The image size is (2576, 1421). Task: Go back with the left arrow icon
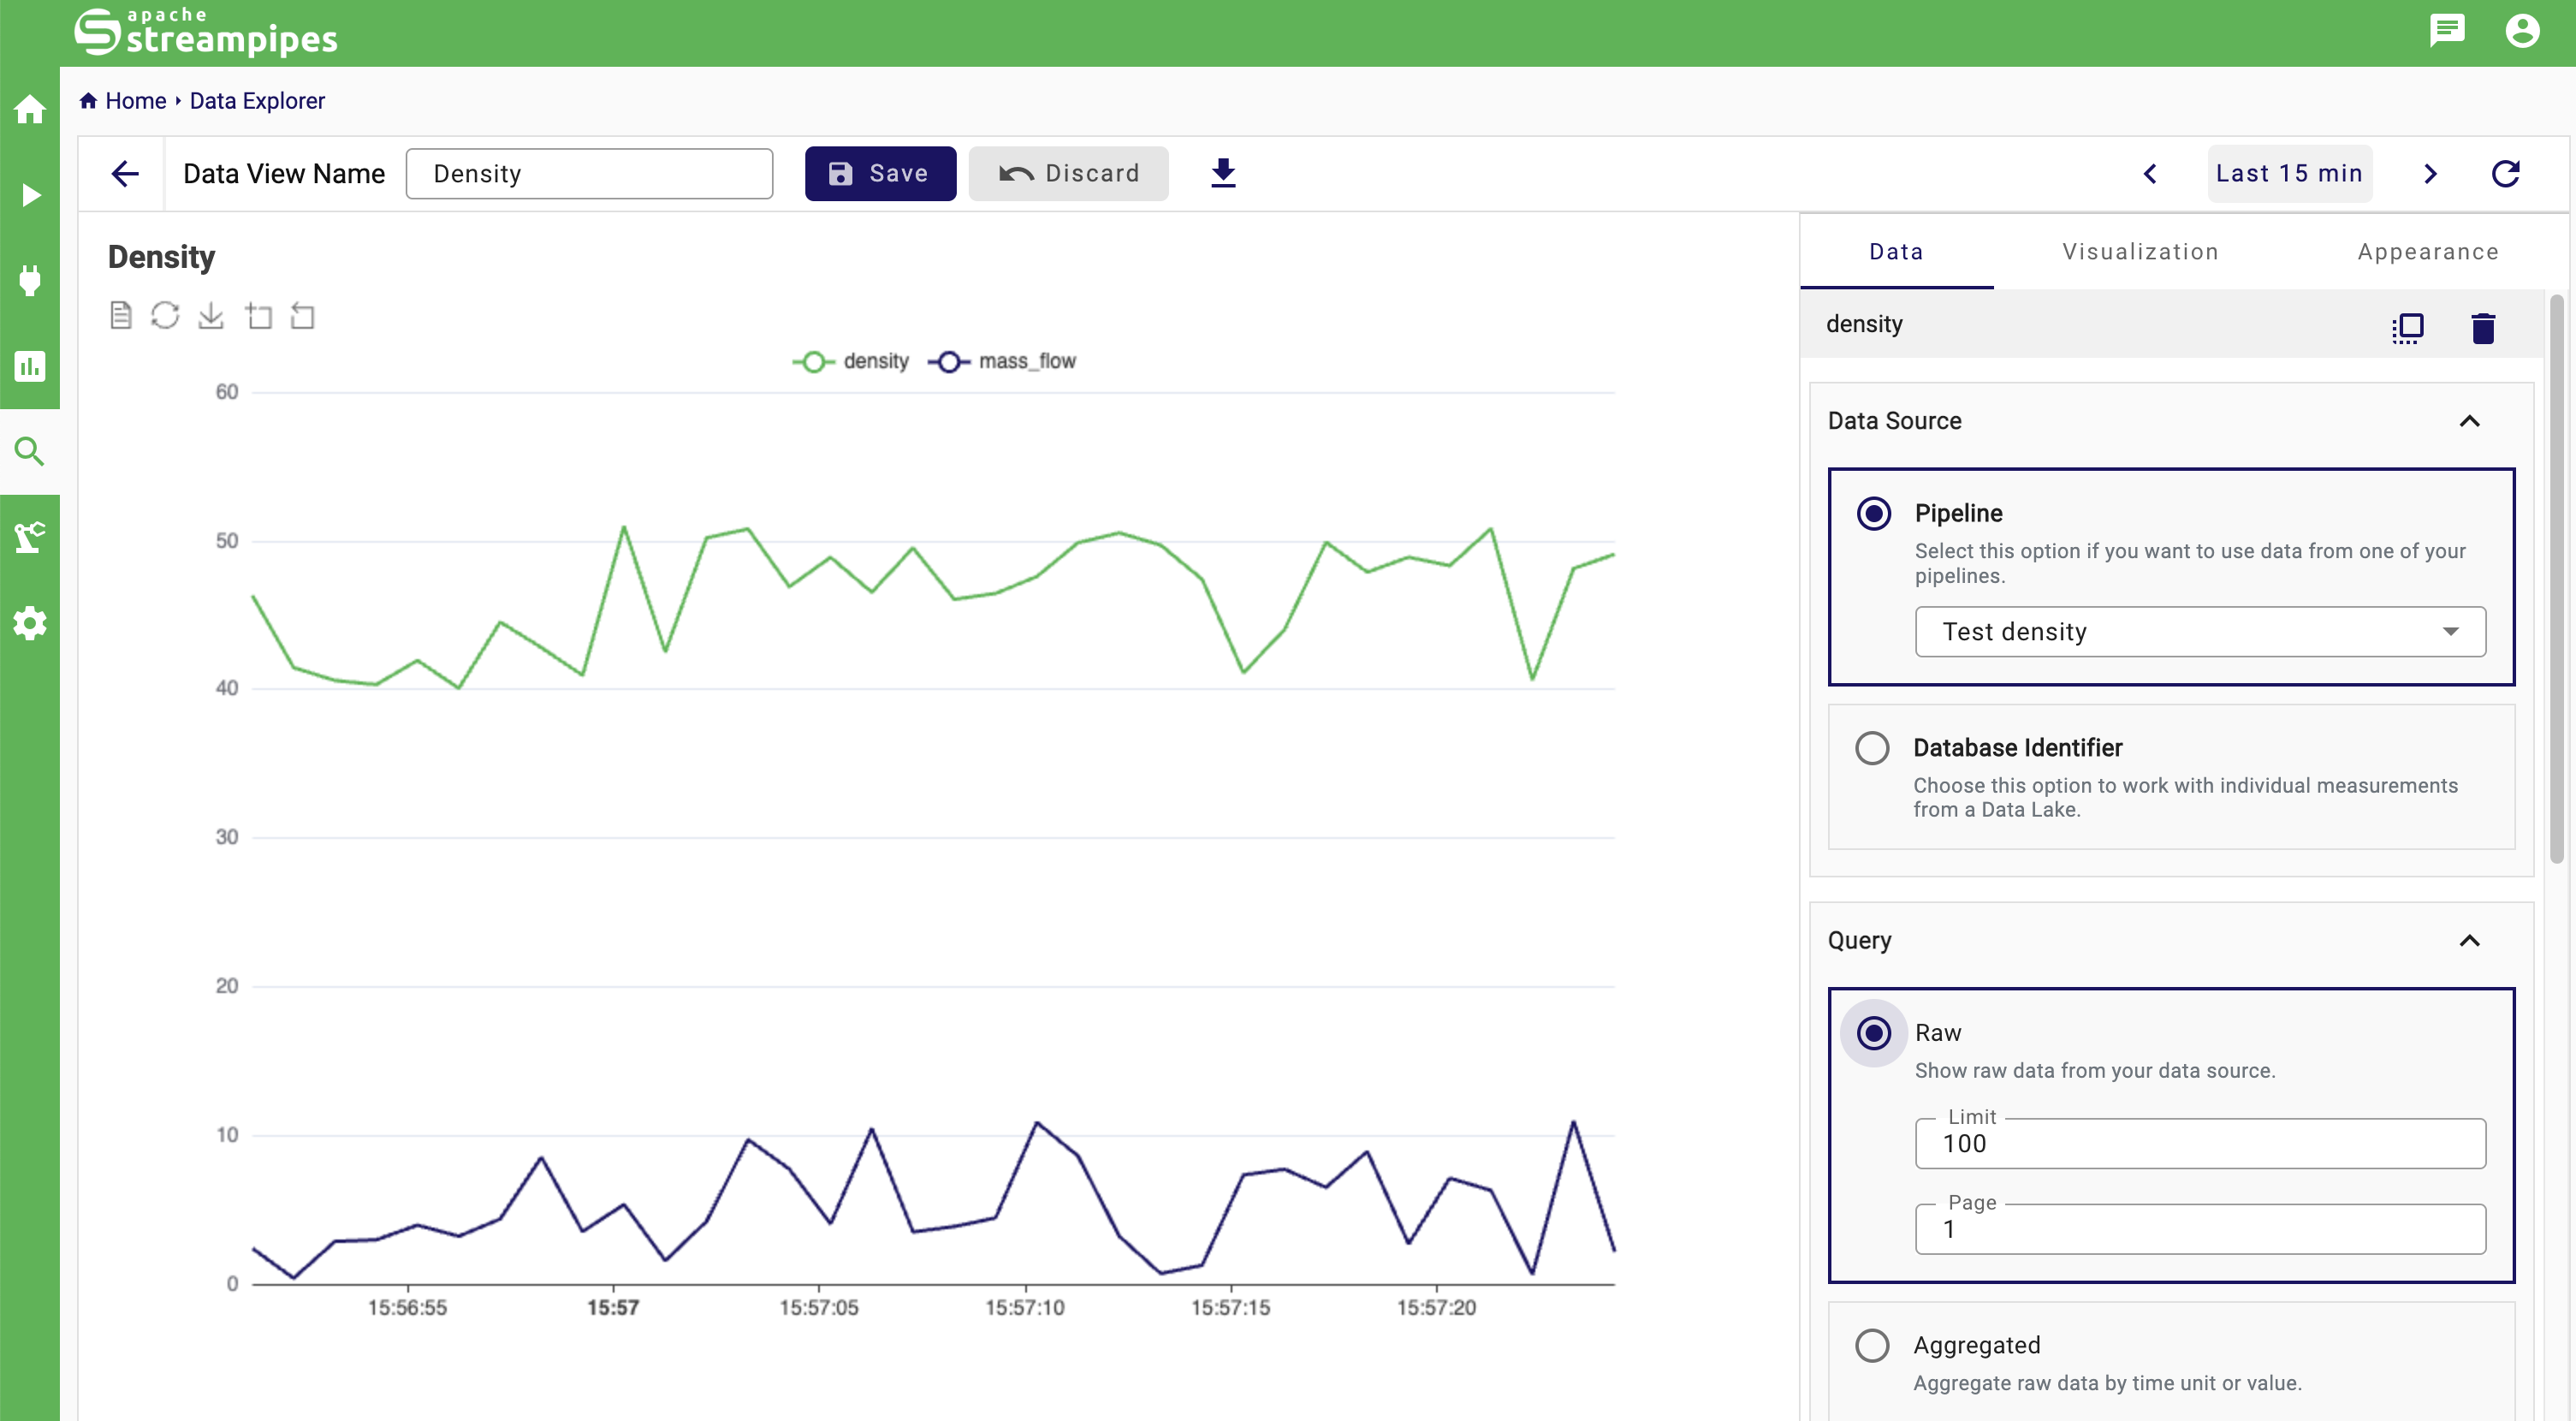124,173
